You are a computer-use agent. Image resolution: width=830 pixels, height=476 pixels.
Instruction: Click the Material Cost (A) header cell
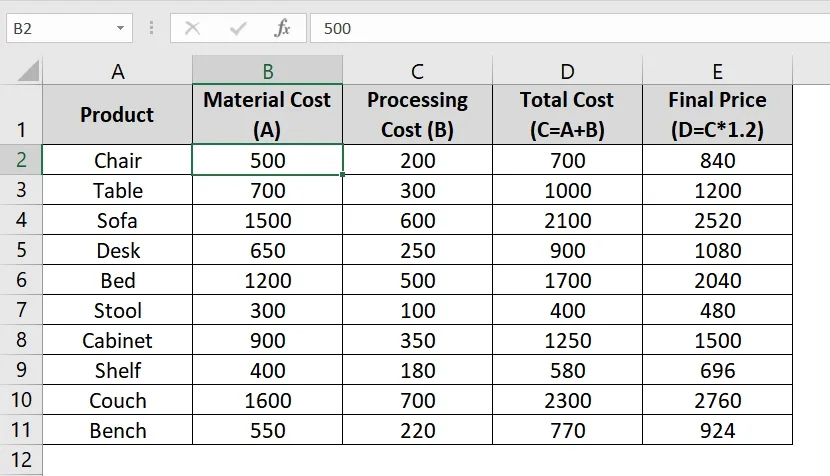[267, 114]
